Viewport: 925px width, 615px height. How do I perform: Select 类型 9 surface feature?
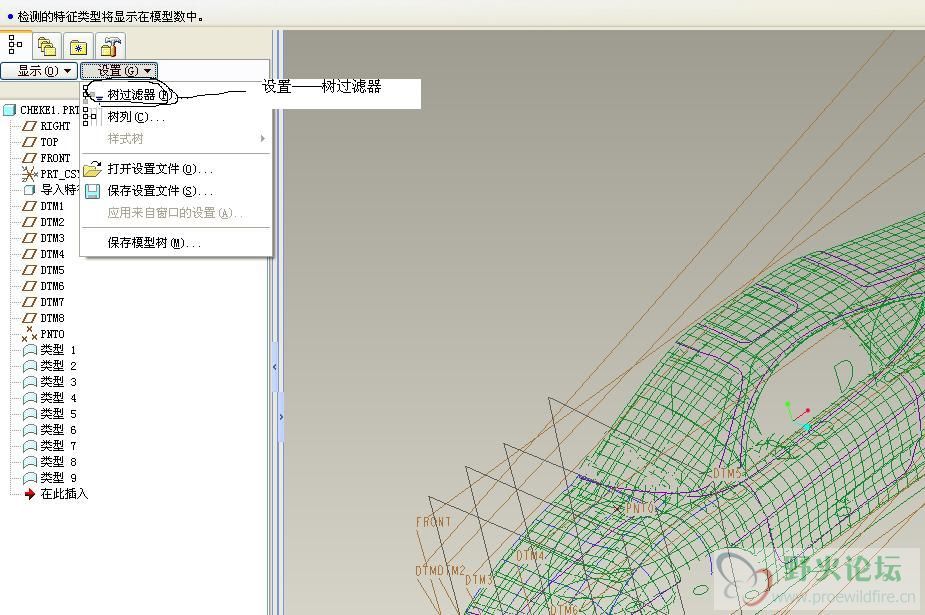pos(58,478)
